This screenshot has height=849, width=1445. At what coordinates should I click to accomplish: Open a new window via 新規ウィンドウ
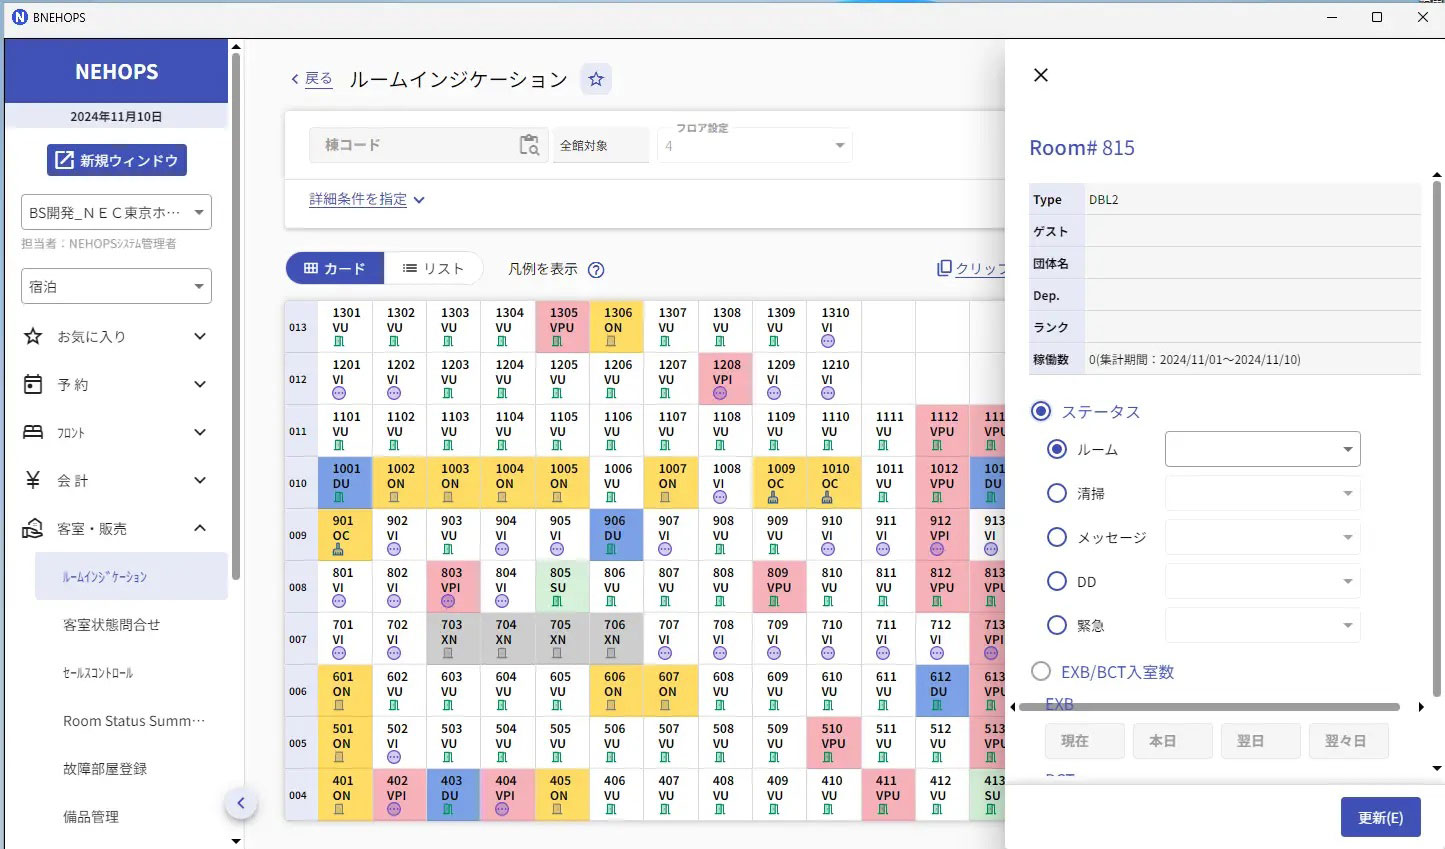[116, 160]
